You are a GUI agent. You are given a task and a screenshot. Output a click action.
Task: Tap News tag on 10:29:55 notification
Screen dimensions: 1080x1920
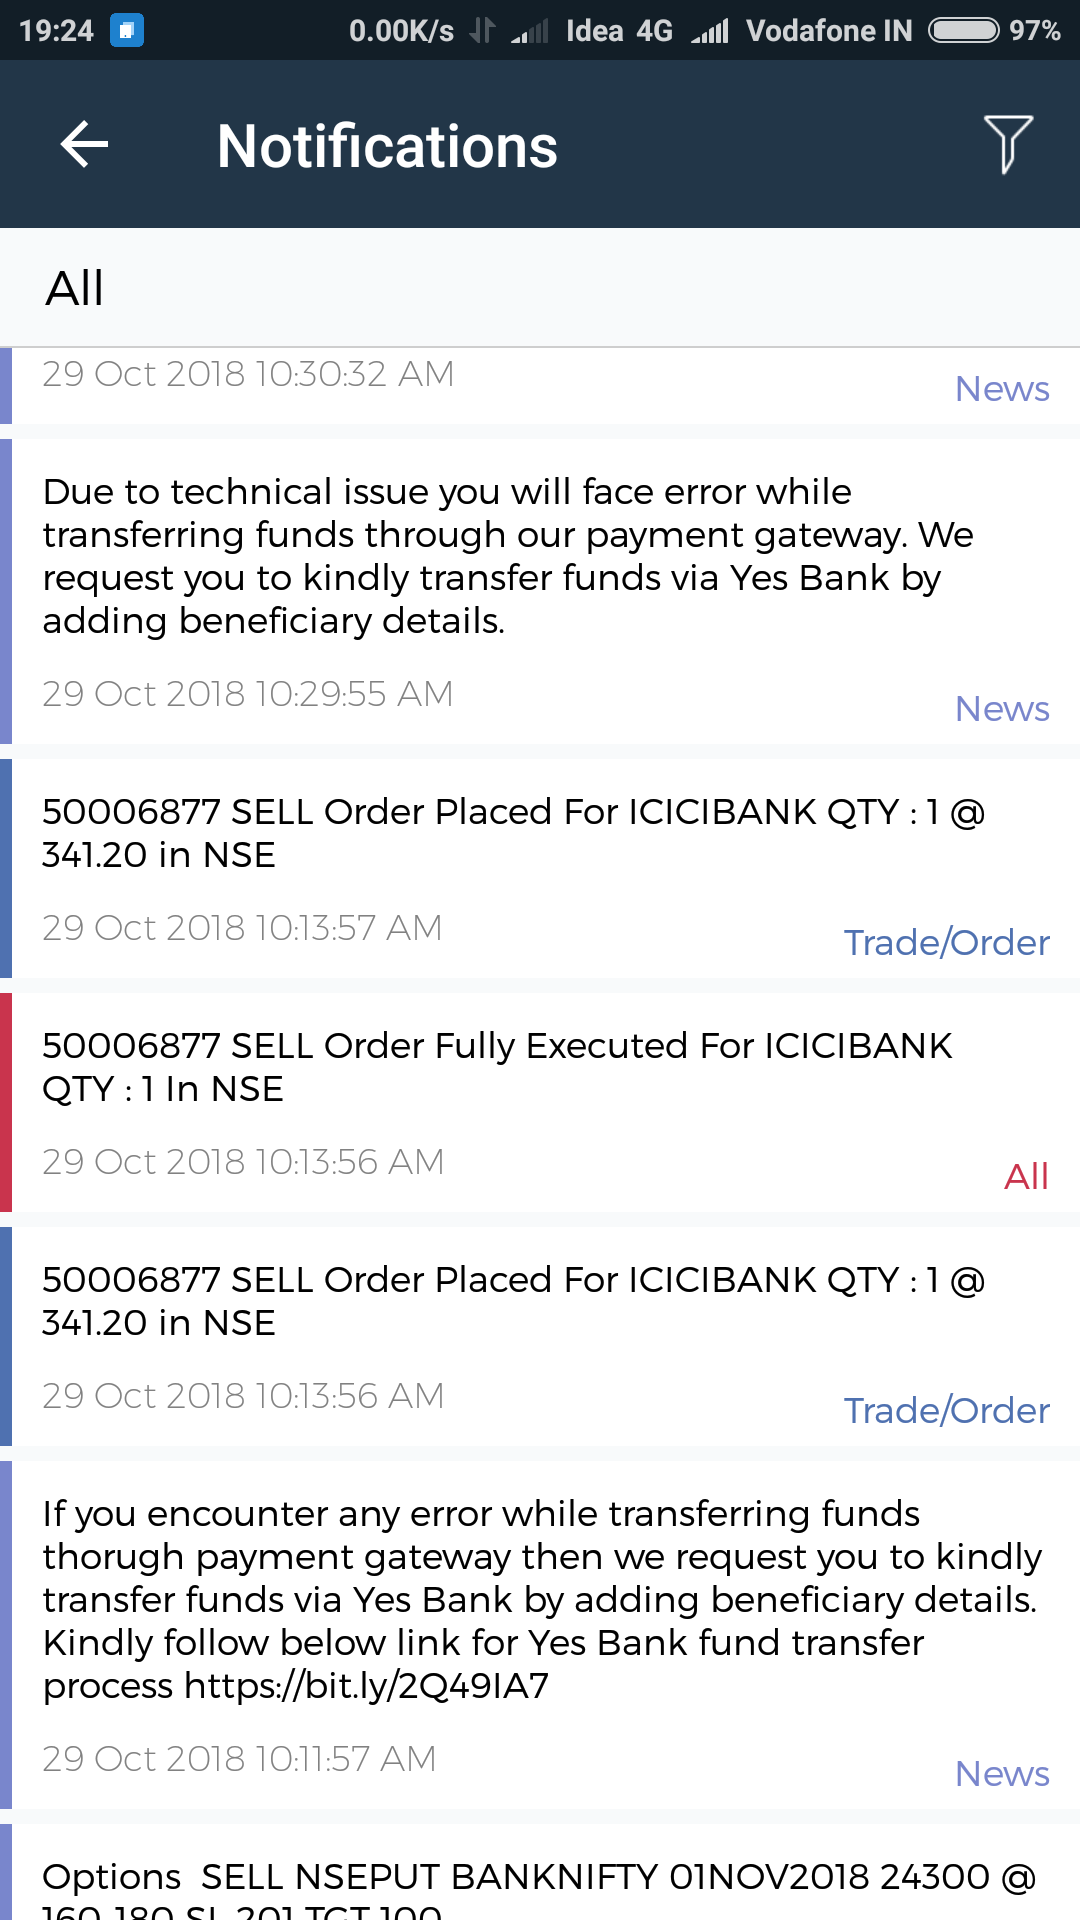[1002, 709]
